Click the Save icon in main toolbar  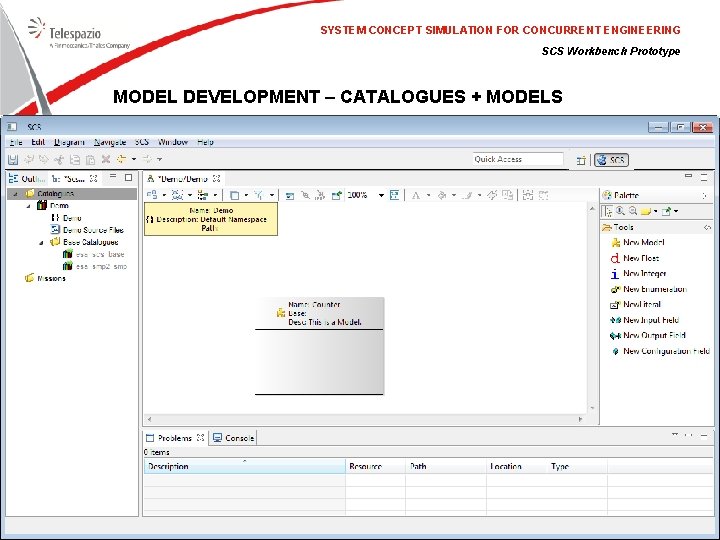(x=13, y=159)
